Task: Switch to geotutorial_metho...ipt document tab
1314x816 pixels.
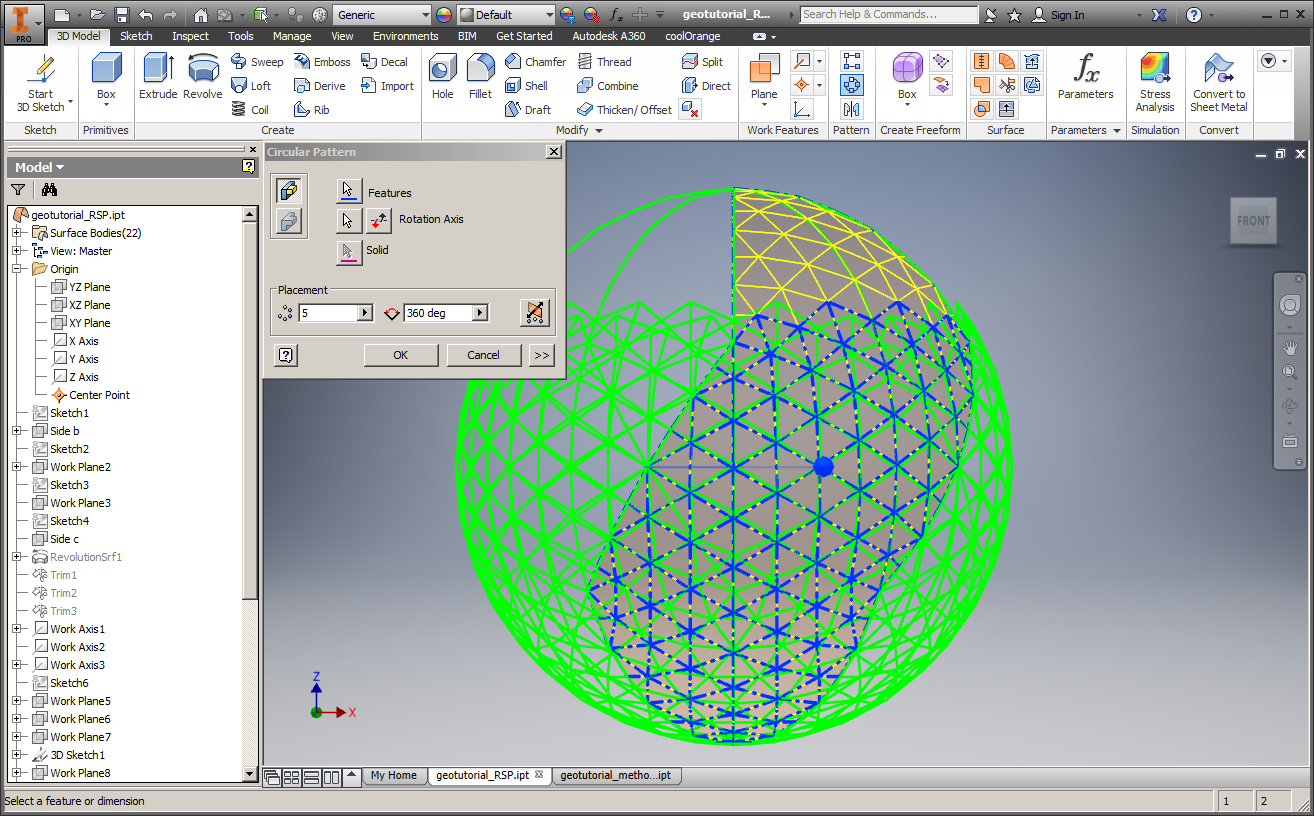Action: pyautogui.click(x=615, y=775)
